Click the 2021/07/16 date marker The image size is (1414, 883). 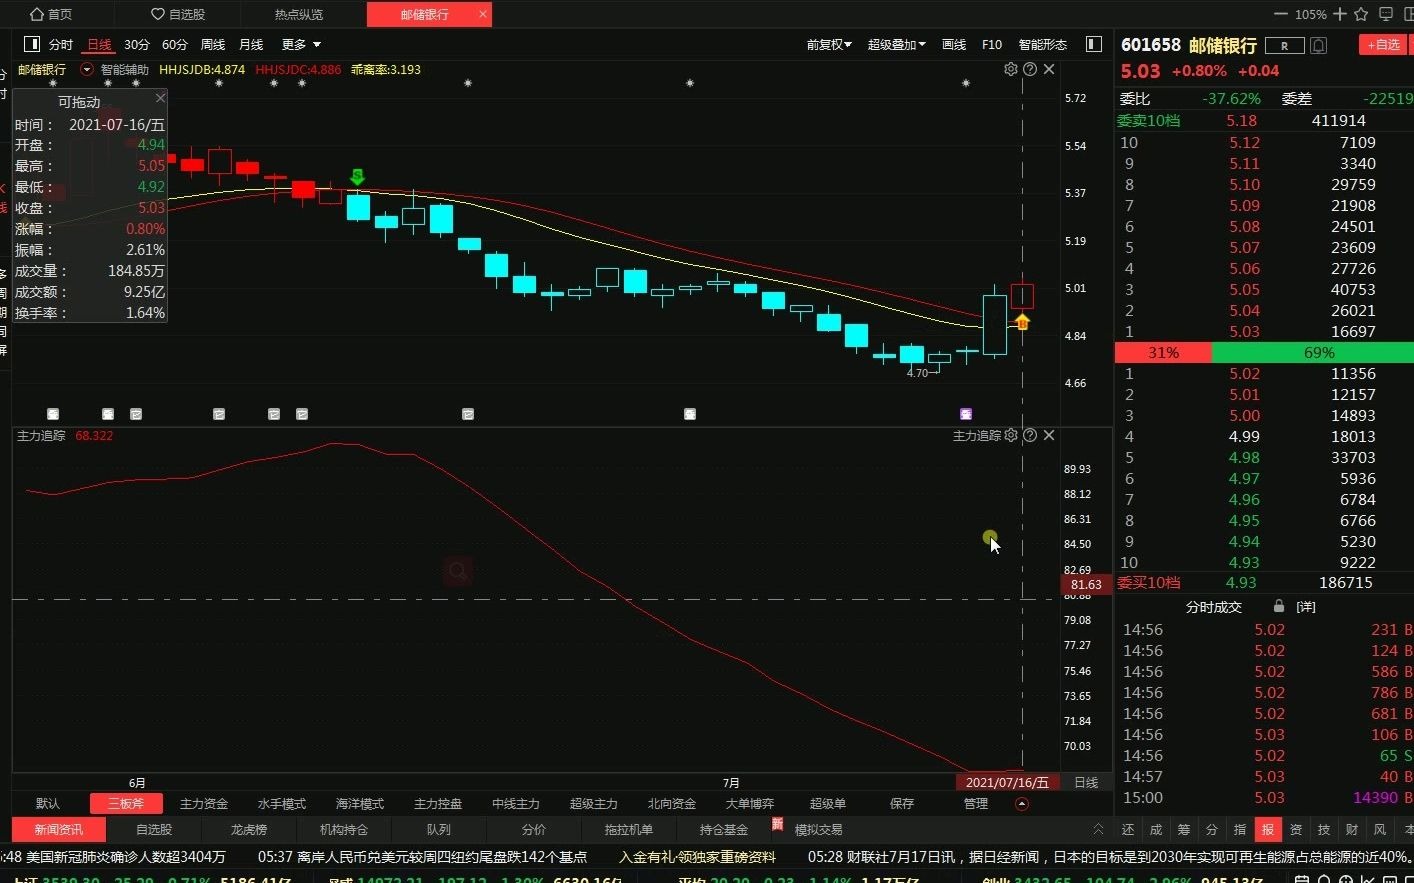[1007, 782]
